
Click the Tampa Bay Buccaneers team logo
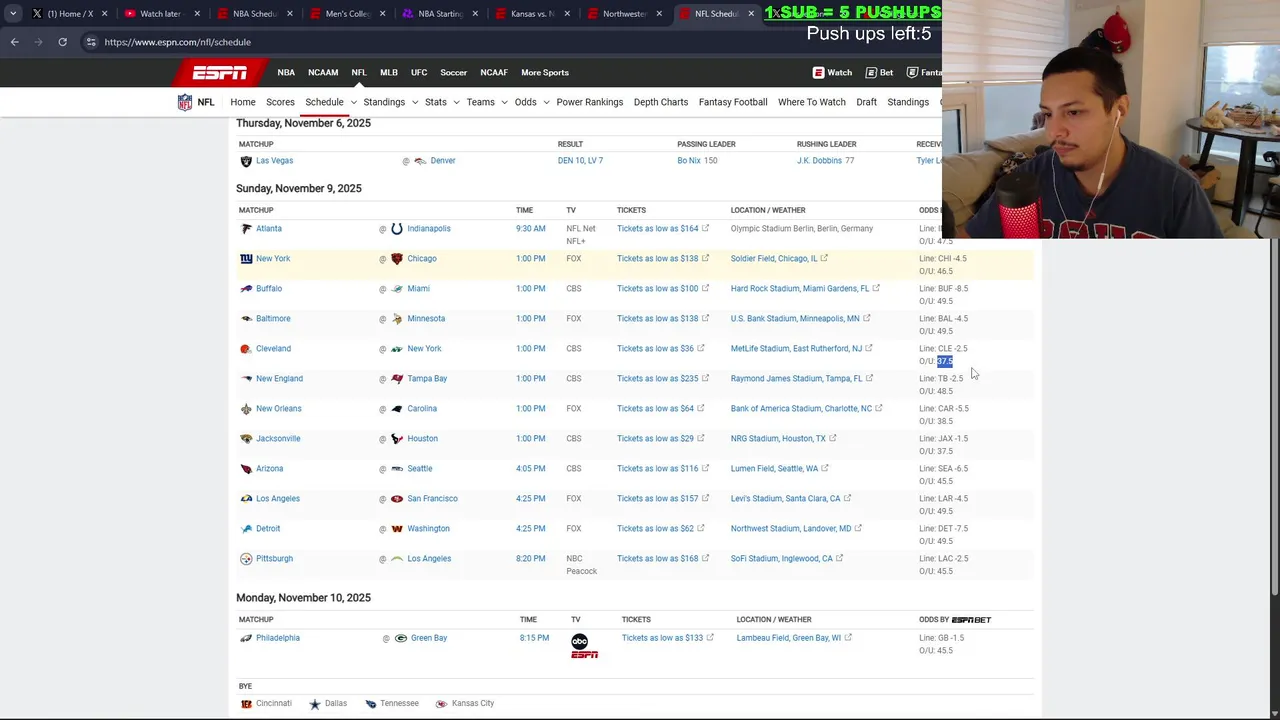coord(397,379)
